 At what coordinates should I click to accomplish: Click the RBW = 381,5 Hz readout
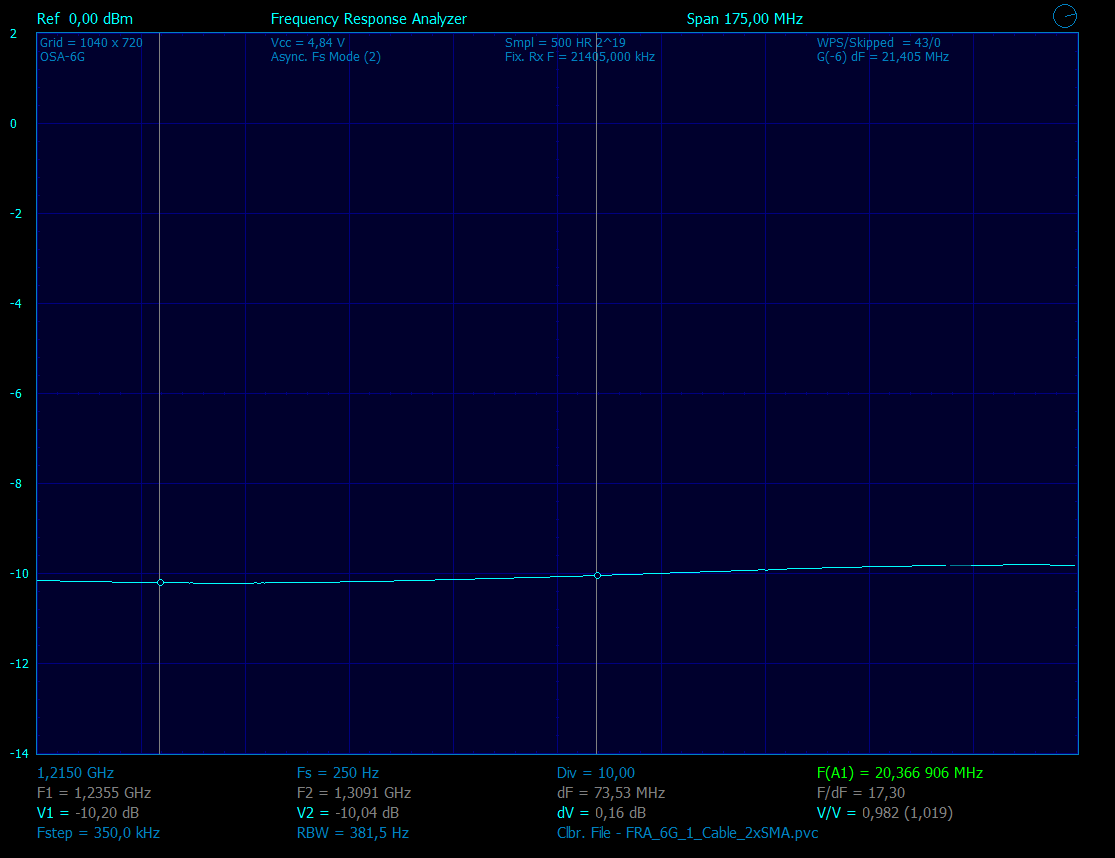click(x=352, y=833)
